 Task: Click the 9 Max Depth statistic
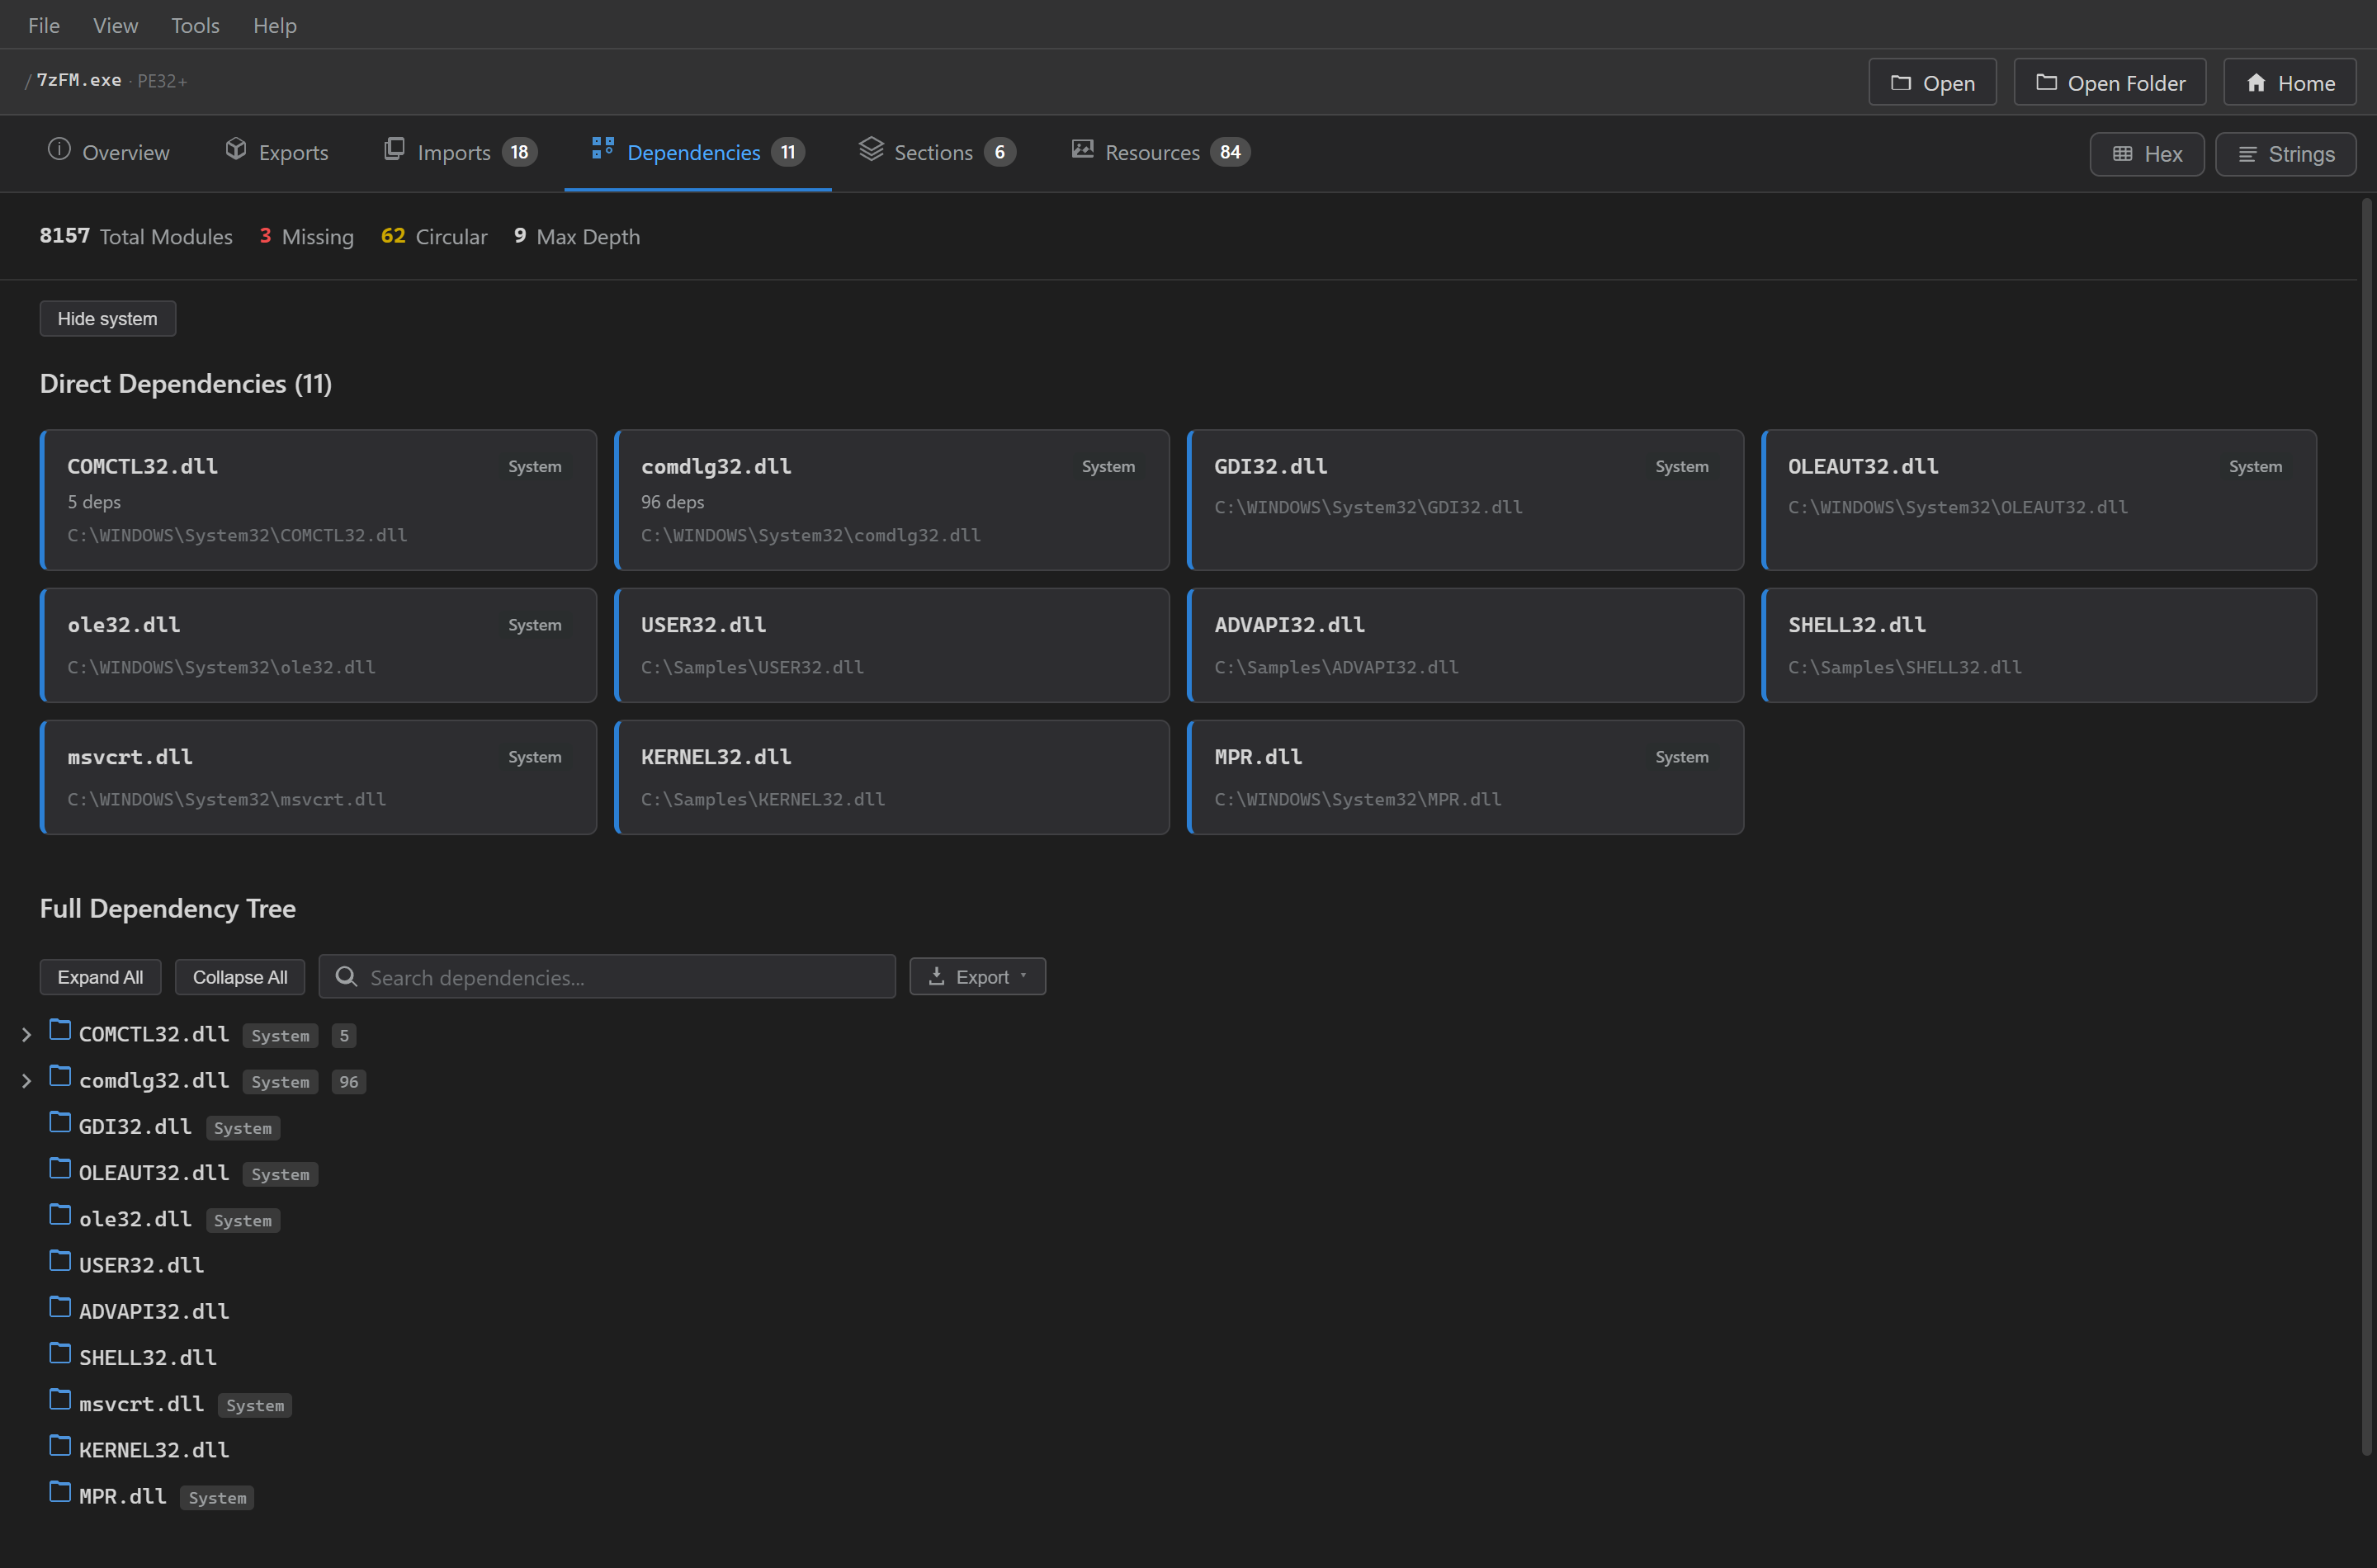click(x=577, y=236)
